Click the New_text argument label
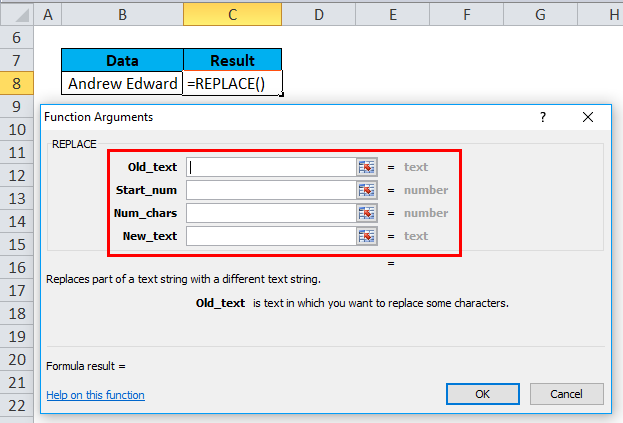Viewport: 623px width, 423px height. [x=150, y=236]
